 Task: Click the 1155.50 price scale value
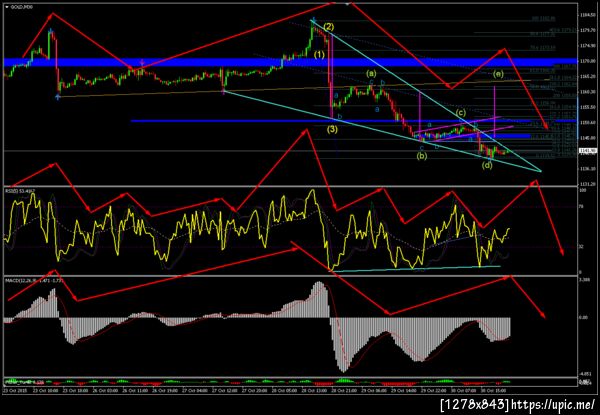(x=586, y=107)
